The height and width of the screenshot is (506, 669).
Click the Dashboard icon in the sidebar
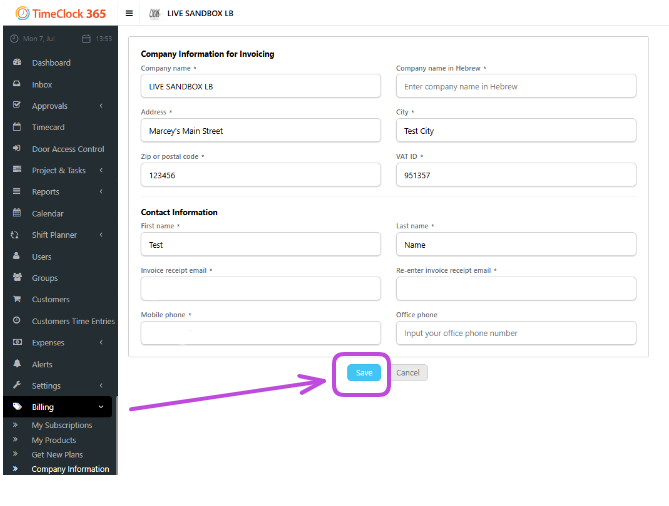[16, 63]
